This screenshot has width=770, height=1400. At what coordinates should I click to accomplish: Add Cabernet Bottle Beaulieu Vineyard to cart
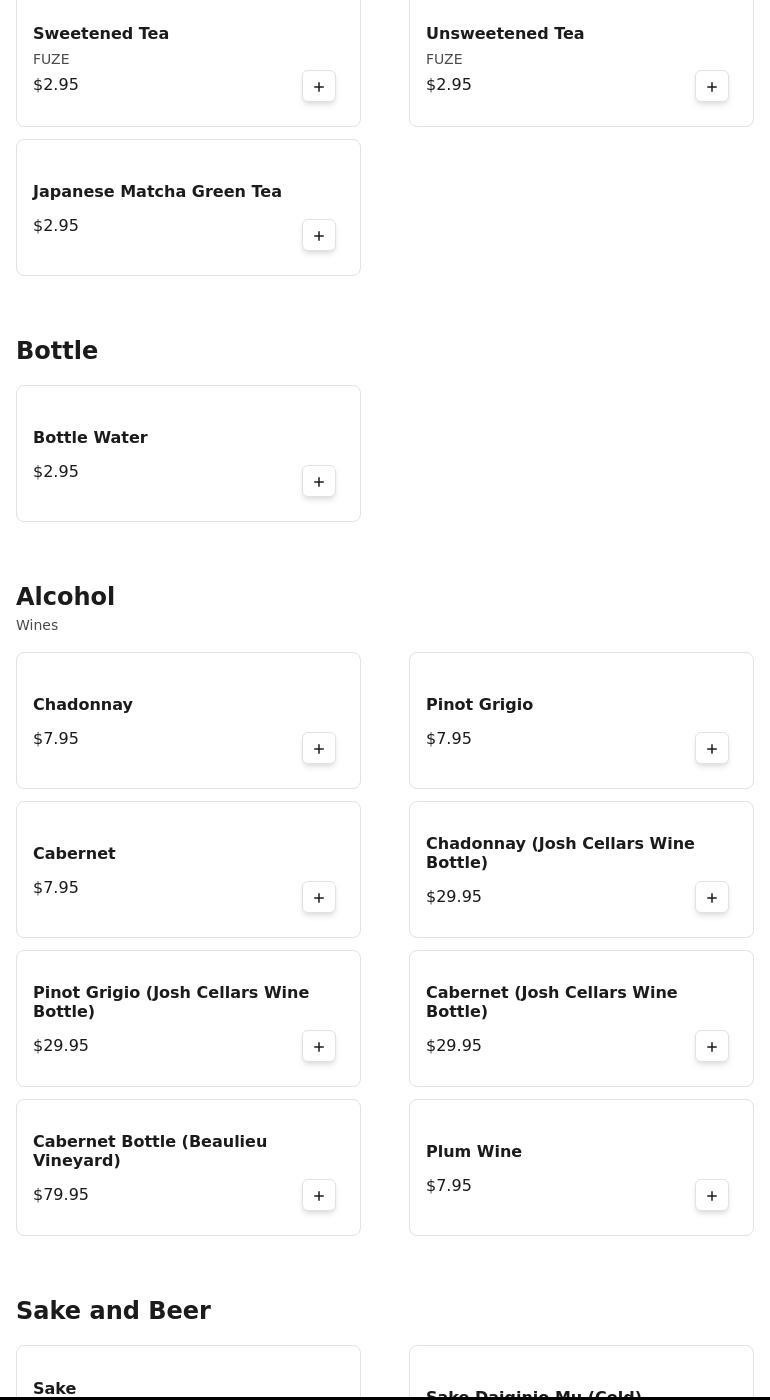click(x=319, y=1196)
